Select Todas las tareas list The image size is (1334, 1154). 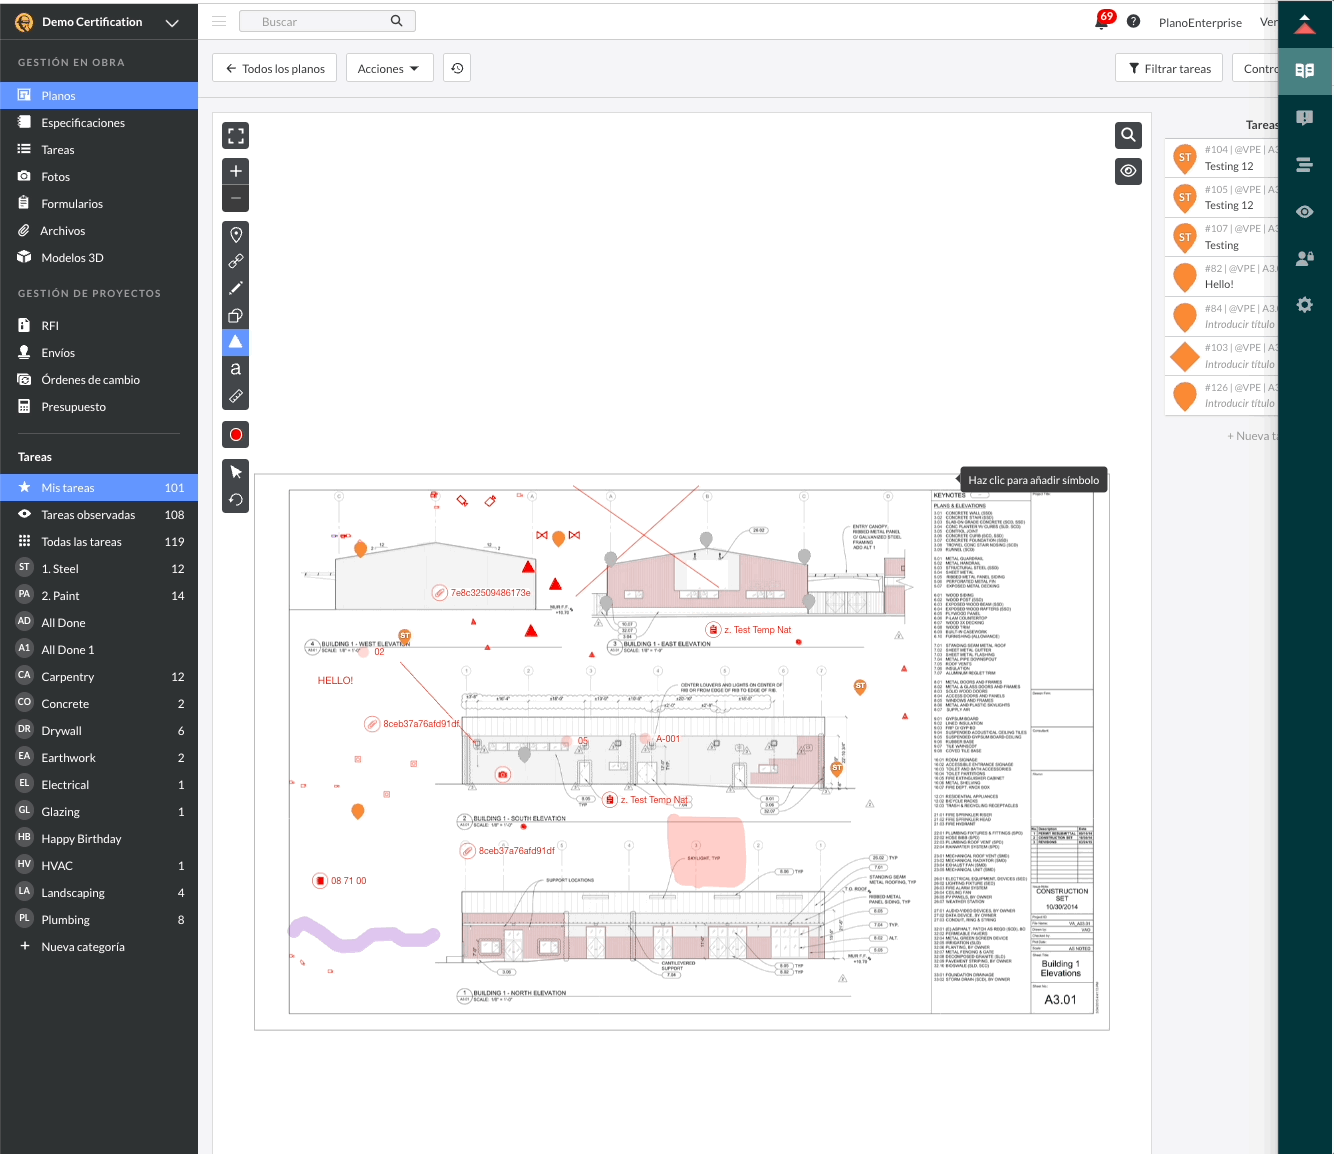tap(99, 542)
